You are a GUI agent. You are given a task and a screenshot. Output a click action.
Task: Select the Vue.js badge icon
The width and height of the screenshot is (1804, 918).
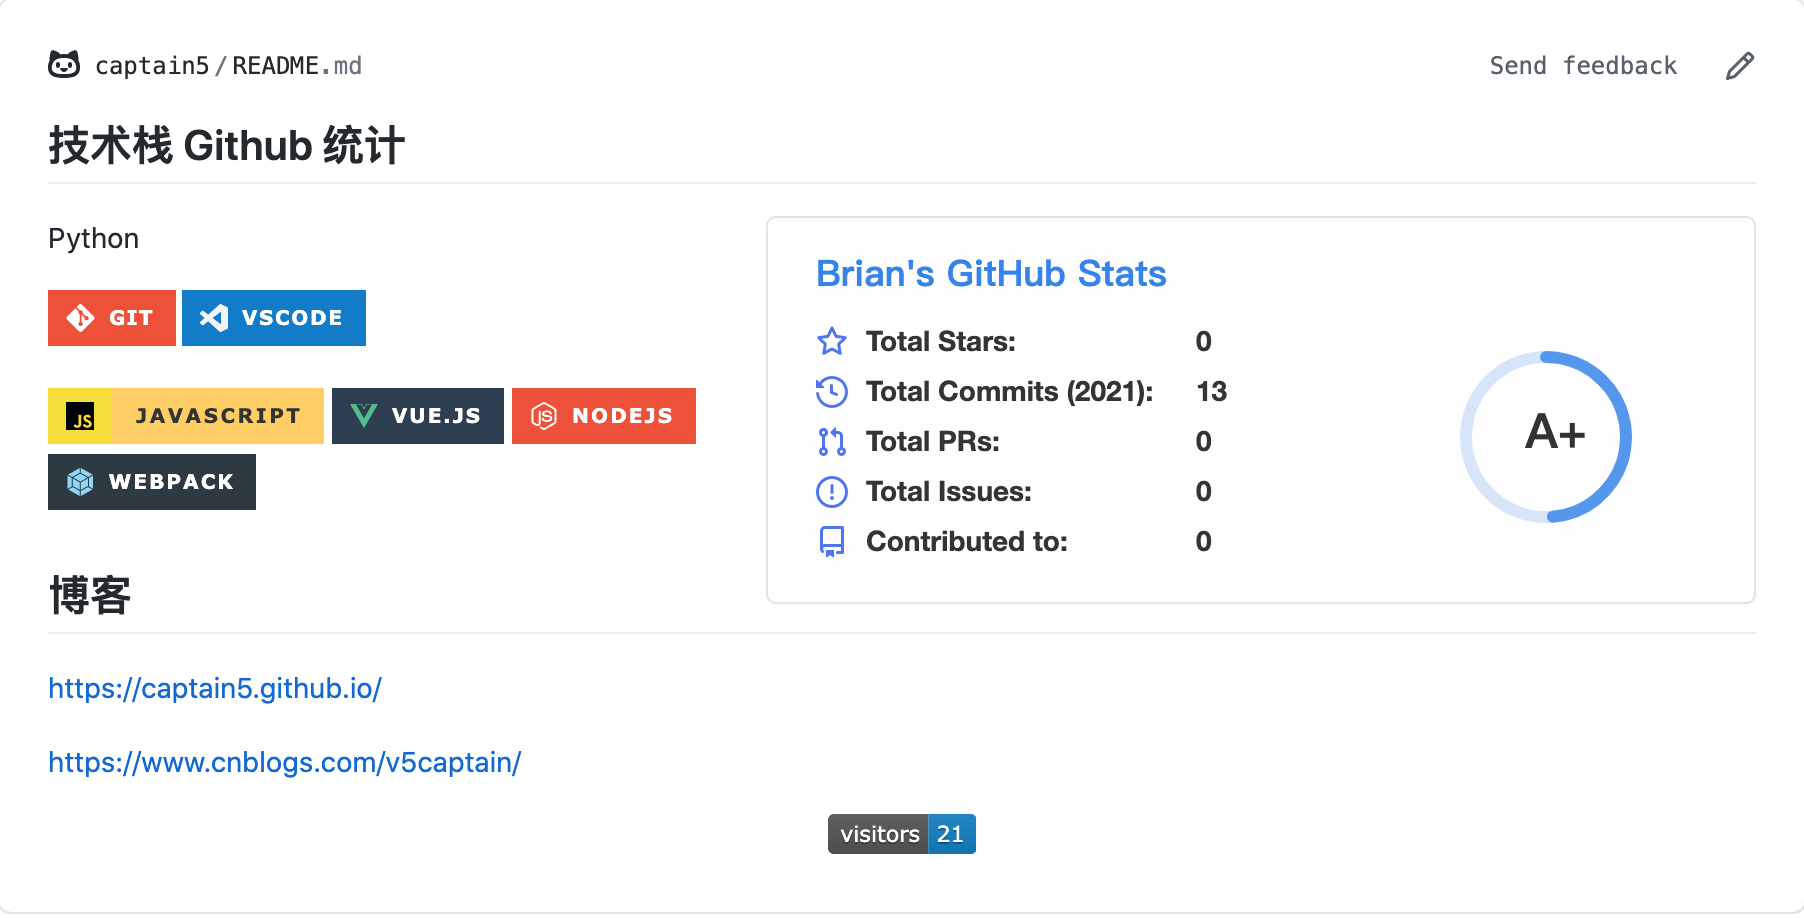pyautogui.click(x=364, y=415)
